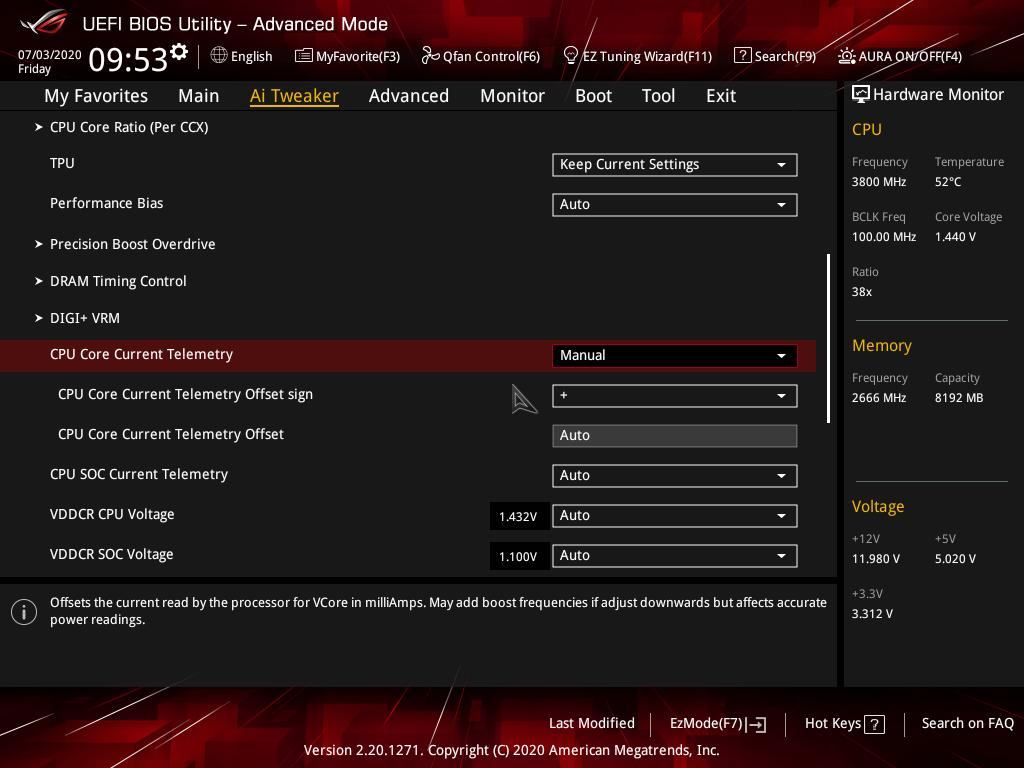The image size is (1024, 768).
Task: Click the info icon in help panel
Action: pyautogui.click(x=24, y=612)
